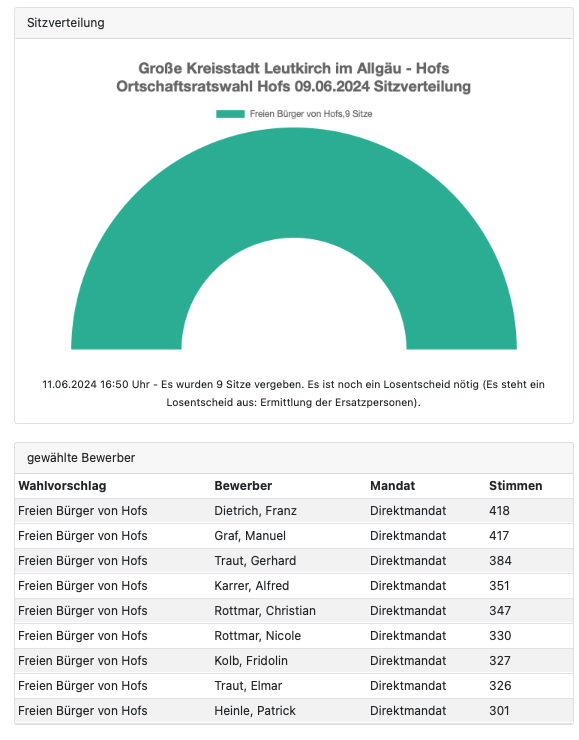Click the row for Graf, Manuel
Screen dimensions: 579x740
(x=294, y=536)
